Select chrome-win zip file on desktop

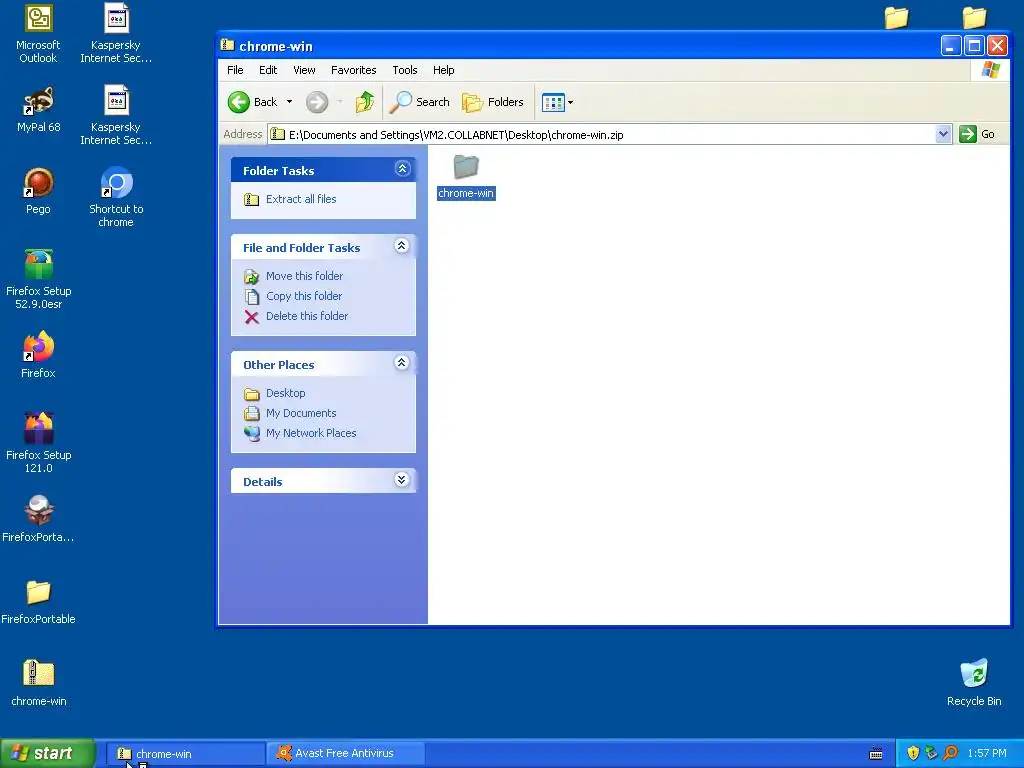coord(39,683)
